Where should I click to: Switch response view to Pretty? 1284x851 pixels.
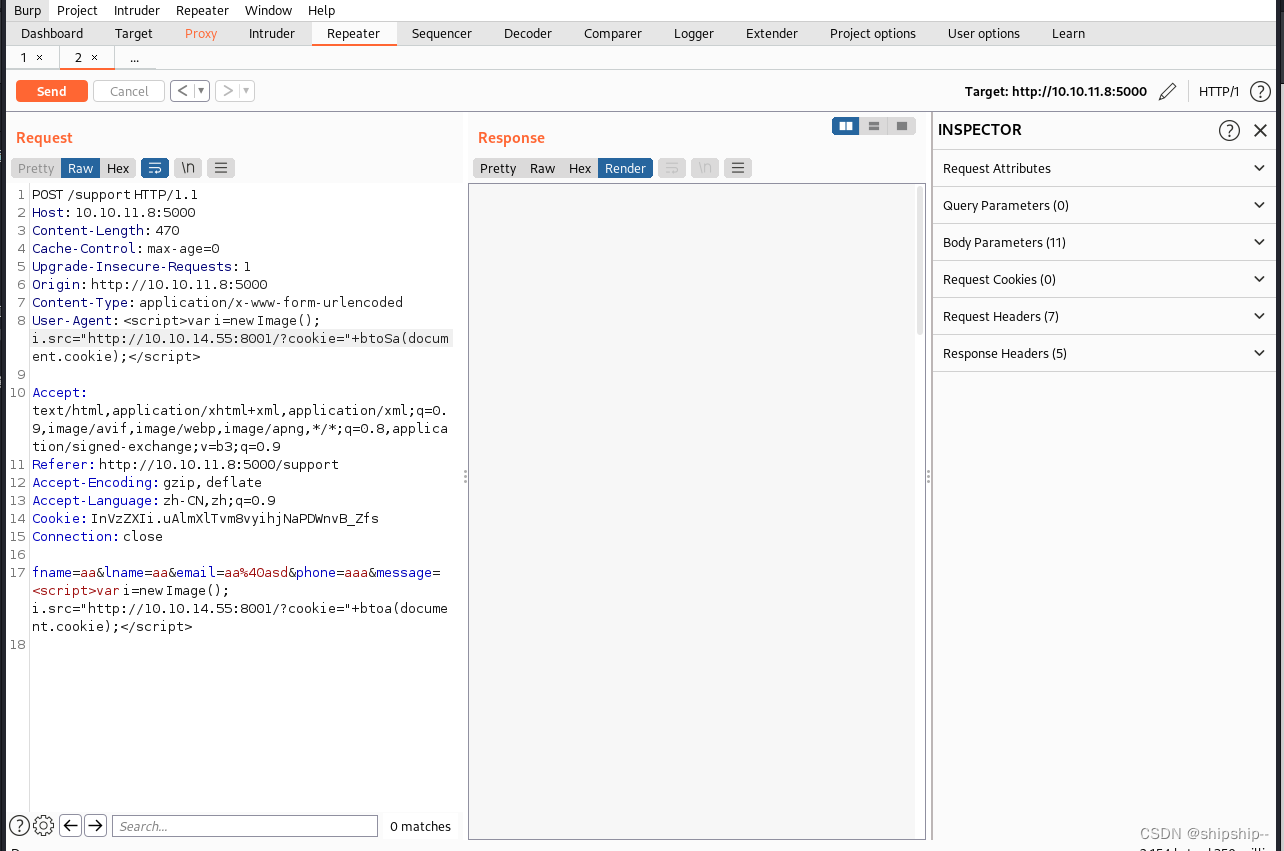click(x=498, y=168)
